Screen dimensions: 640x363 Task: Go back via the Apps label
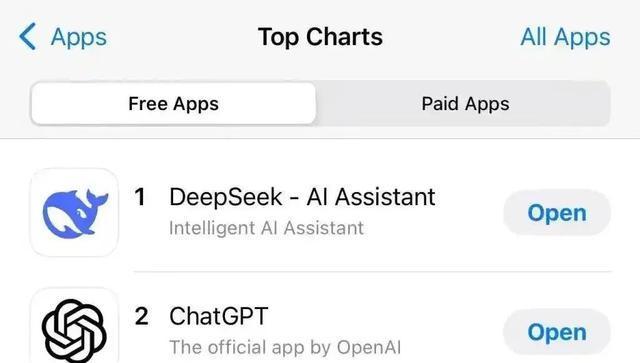pyautogui.click(x=79, y=38)
